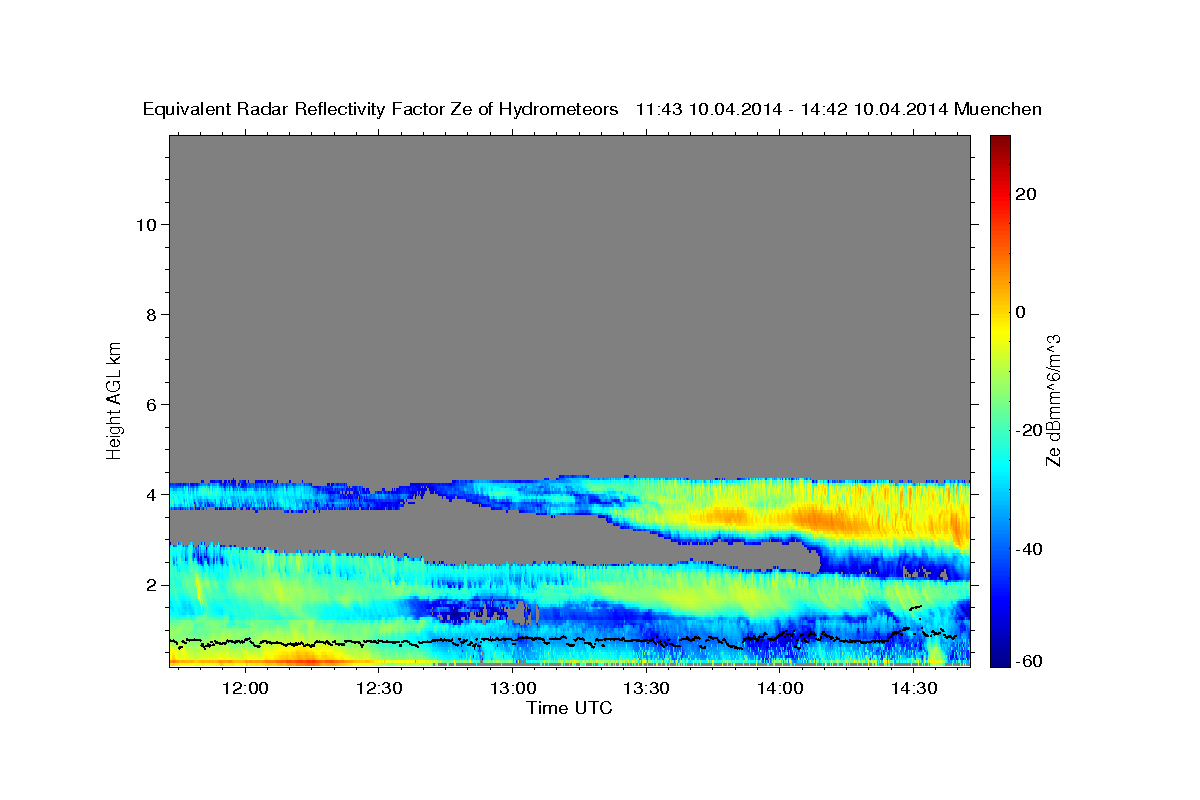This screenshot has height=800, width=1200.
Task: Click the '14:30' time tick label
Action: click(914, 688)
